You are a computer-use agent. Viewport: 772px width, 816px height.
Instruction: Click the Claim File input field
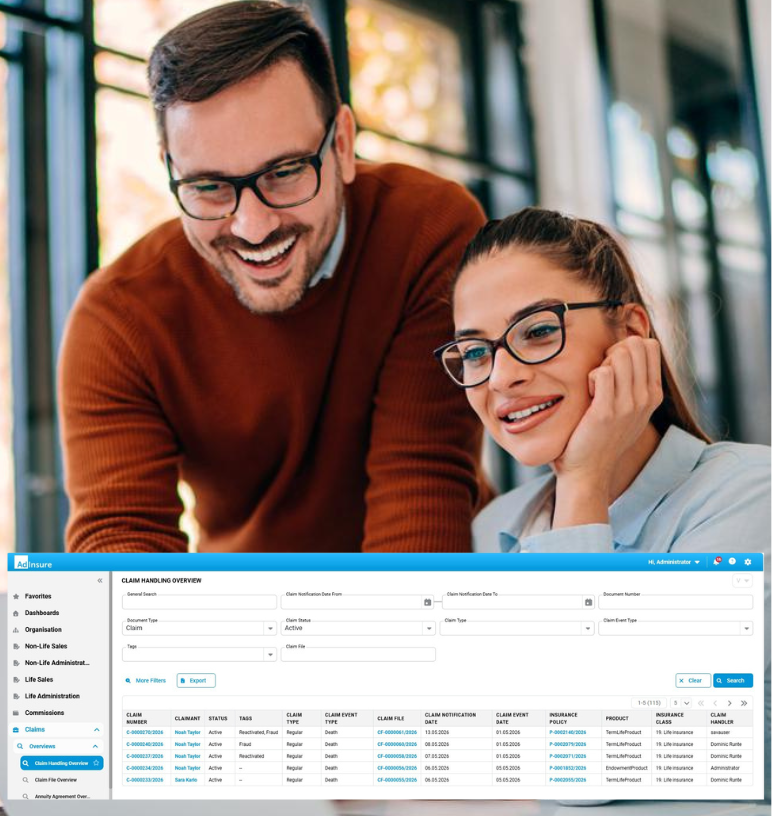[x=358, y=655]
